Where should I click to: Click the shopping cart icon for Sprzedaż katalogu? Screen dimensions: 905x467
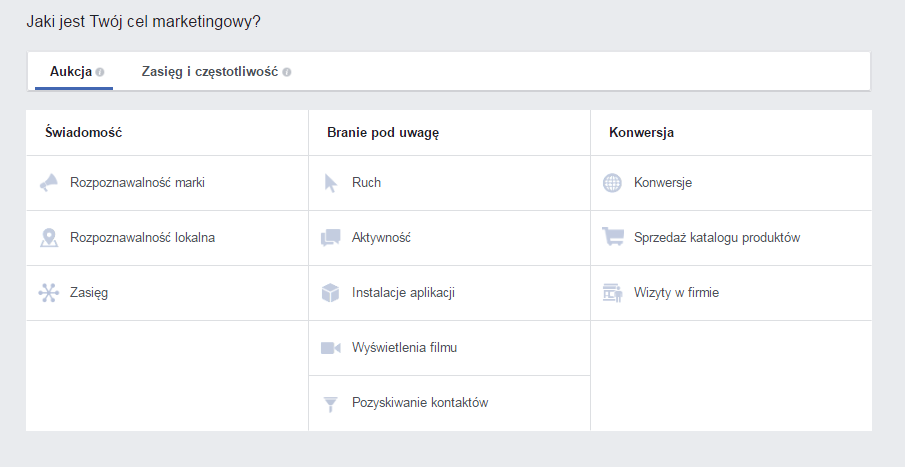(x=612, y=238)
